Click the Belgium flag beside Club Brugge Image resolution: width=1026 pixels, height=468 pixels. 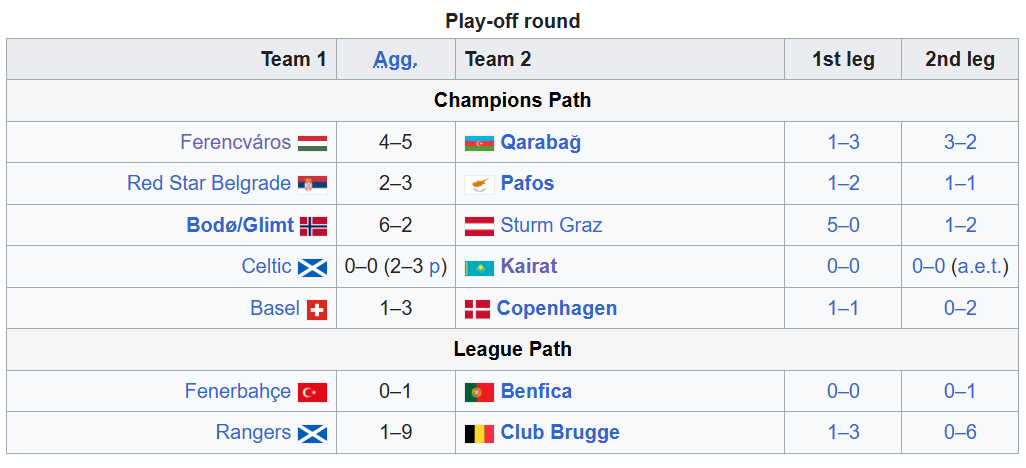(479, 434)
